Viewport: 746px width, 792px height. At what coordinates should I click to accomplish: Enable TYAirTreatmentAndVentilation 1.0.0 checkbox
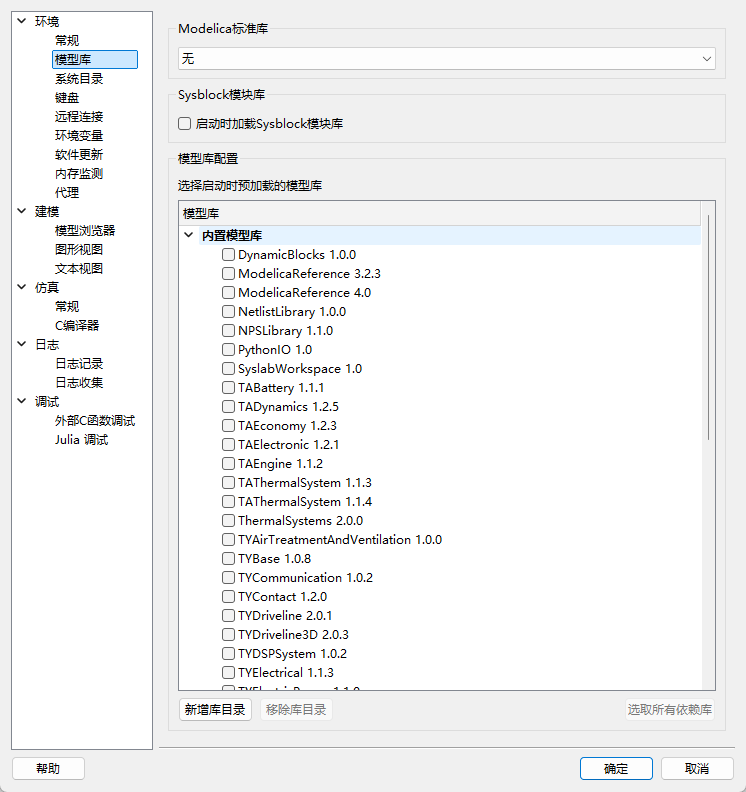(x=228, y=540)
